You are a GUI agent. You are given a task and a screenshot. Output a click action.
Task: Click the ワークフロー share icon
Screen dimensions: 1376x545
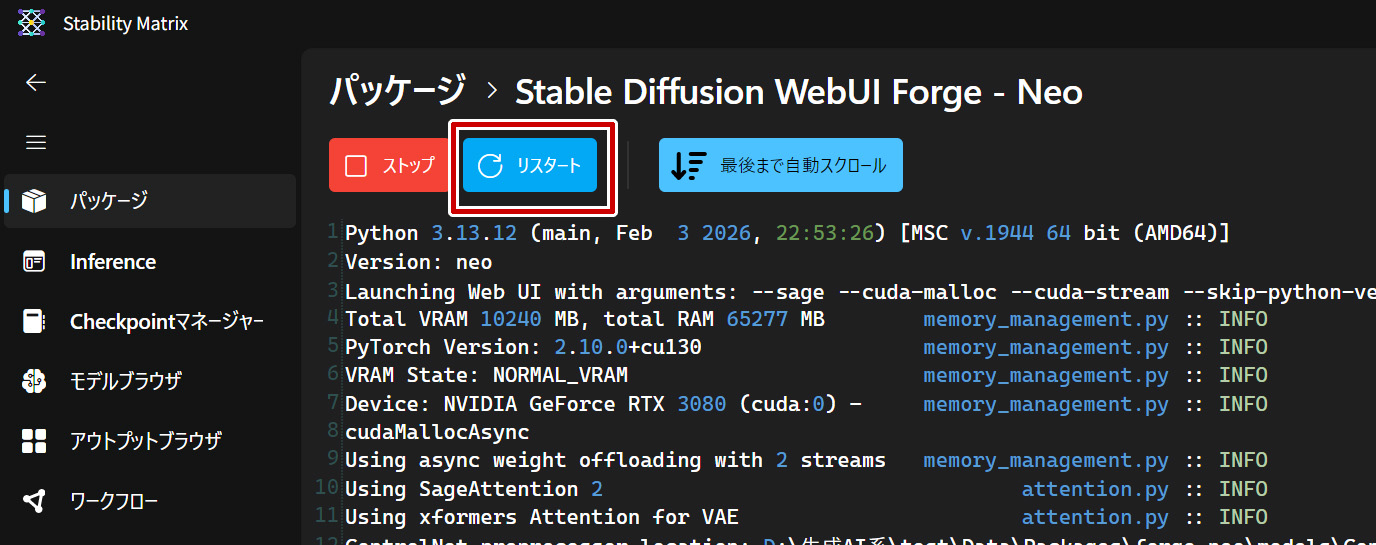point(35,501)
